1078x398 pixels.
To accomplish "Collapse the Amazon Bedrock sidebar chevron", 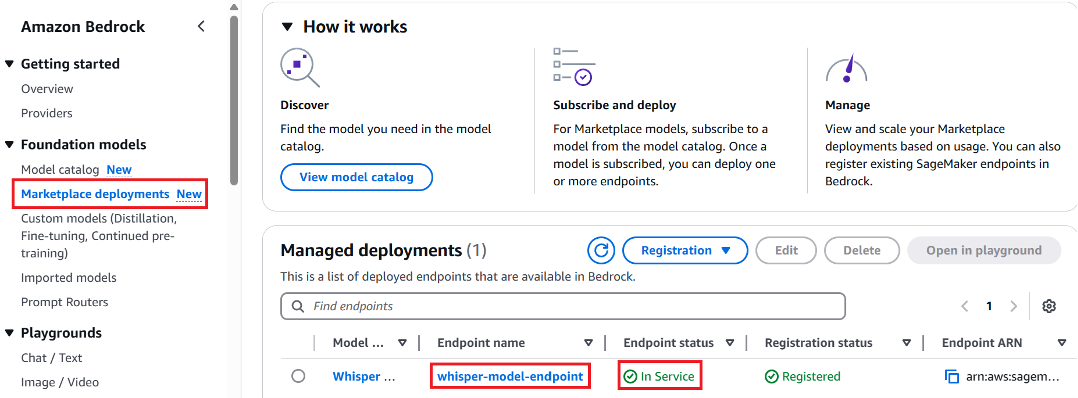I will pos(201,27).
